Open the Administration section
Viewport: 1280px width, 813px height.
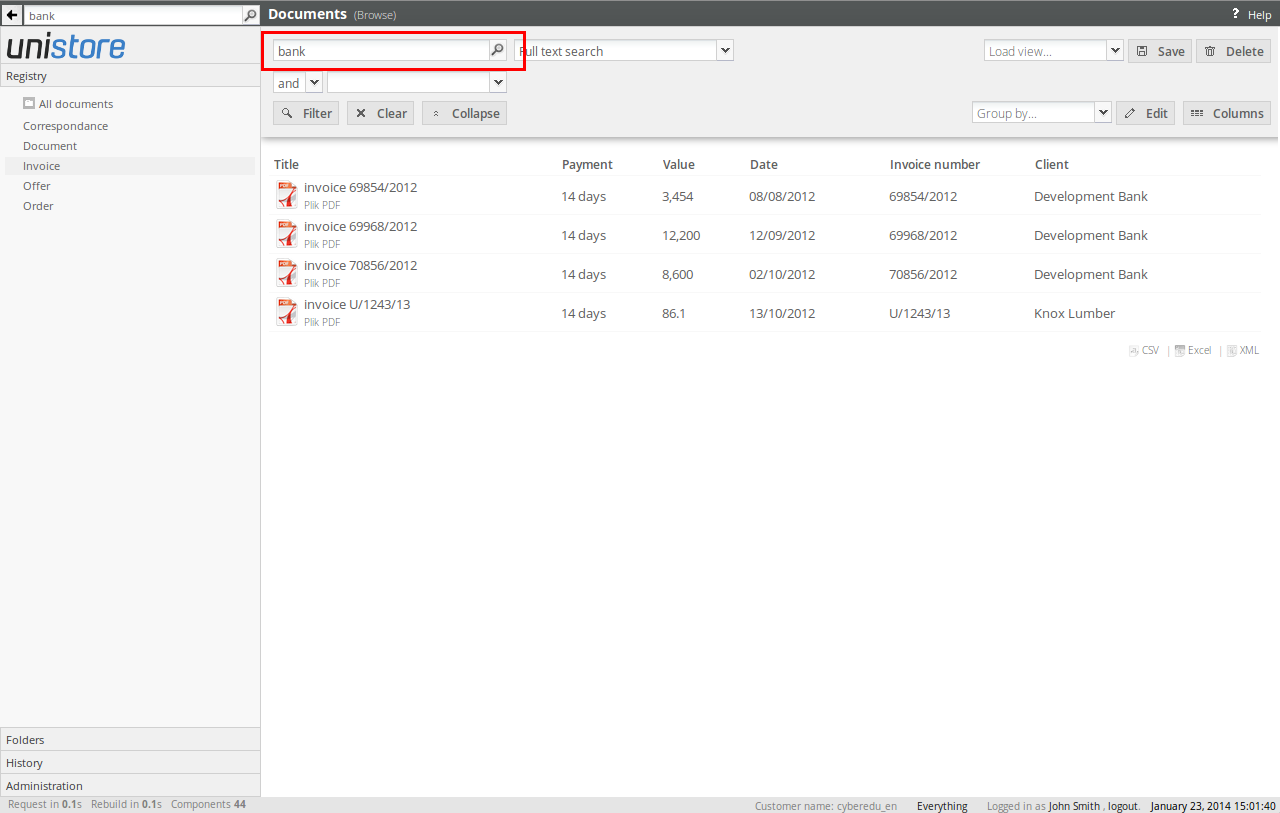tap(130, 785)
